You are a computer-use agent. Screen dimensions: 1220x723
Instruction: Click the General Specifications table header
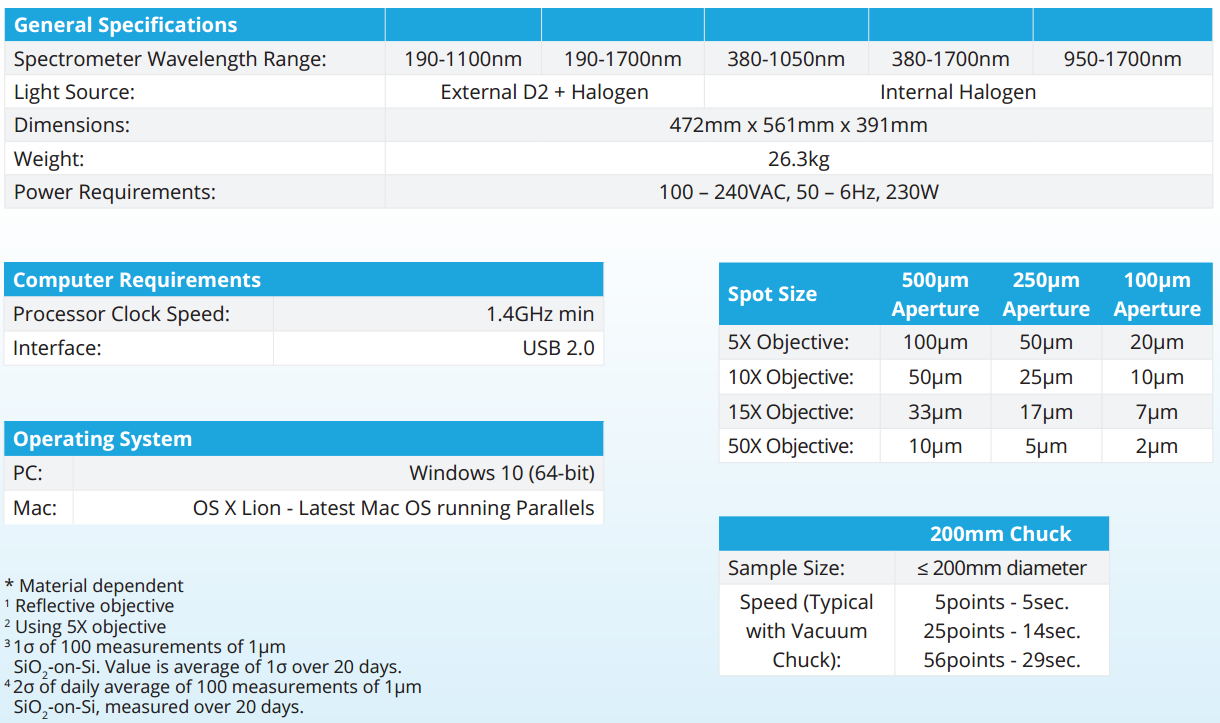tap(126, 25)
